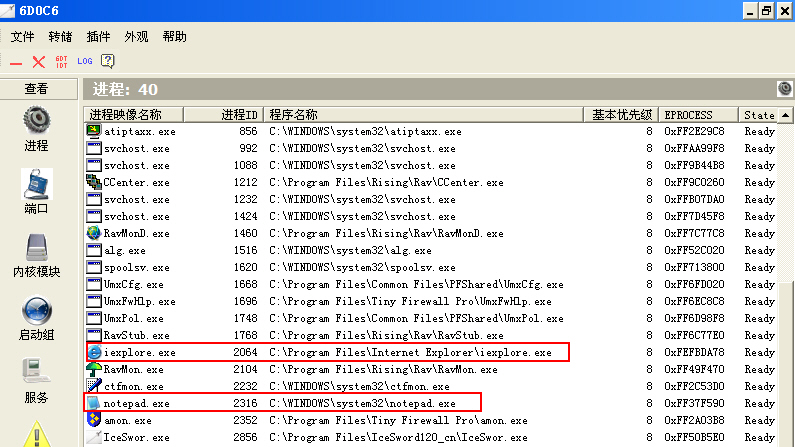This screenshot has width=795, height=447.
Task: Click the spoolsv.exe window icon
Action: pyautogui.click(x=93, y=267)
